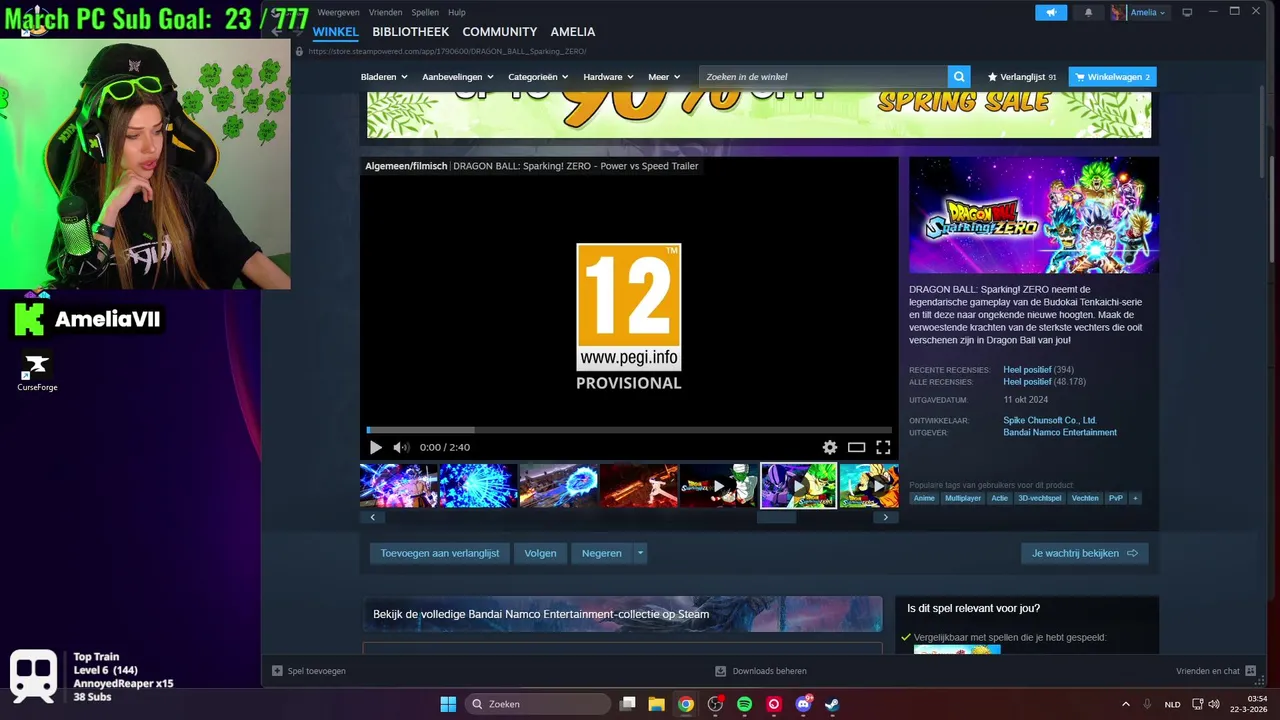Click Toevoegen aan verlanglijst

(440, 553)
